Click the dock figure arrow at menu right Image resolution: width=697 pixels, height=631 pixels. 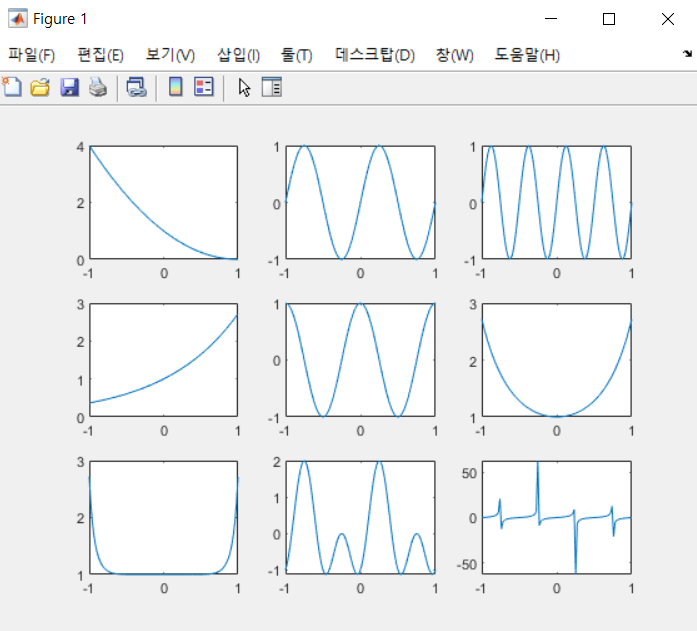pos(687,54)
